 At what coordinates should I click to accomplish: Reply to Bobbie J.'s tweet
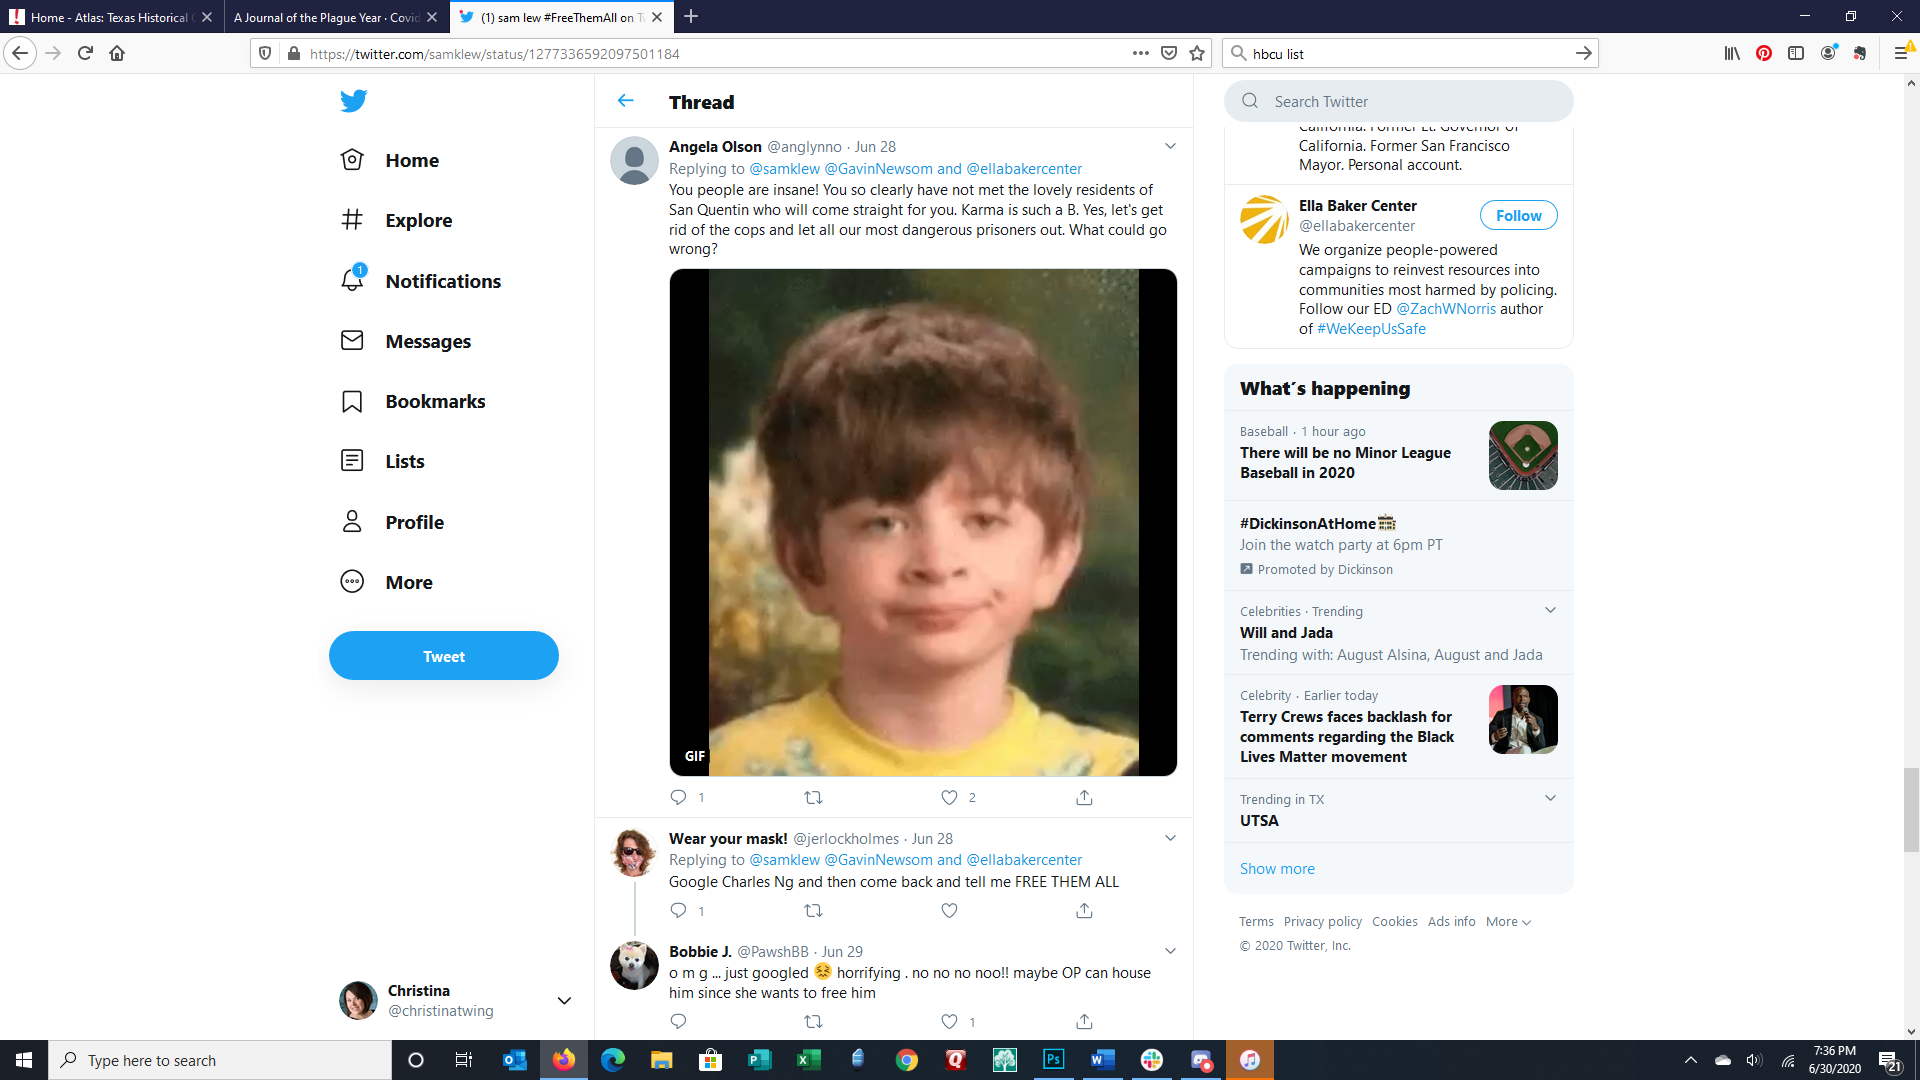[678, 1021]
